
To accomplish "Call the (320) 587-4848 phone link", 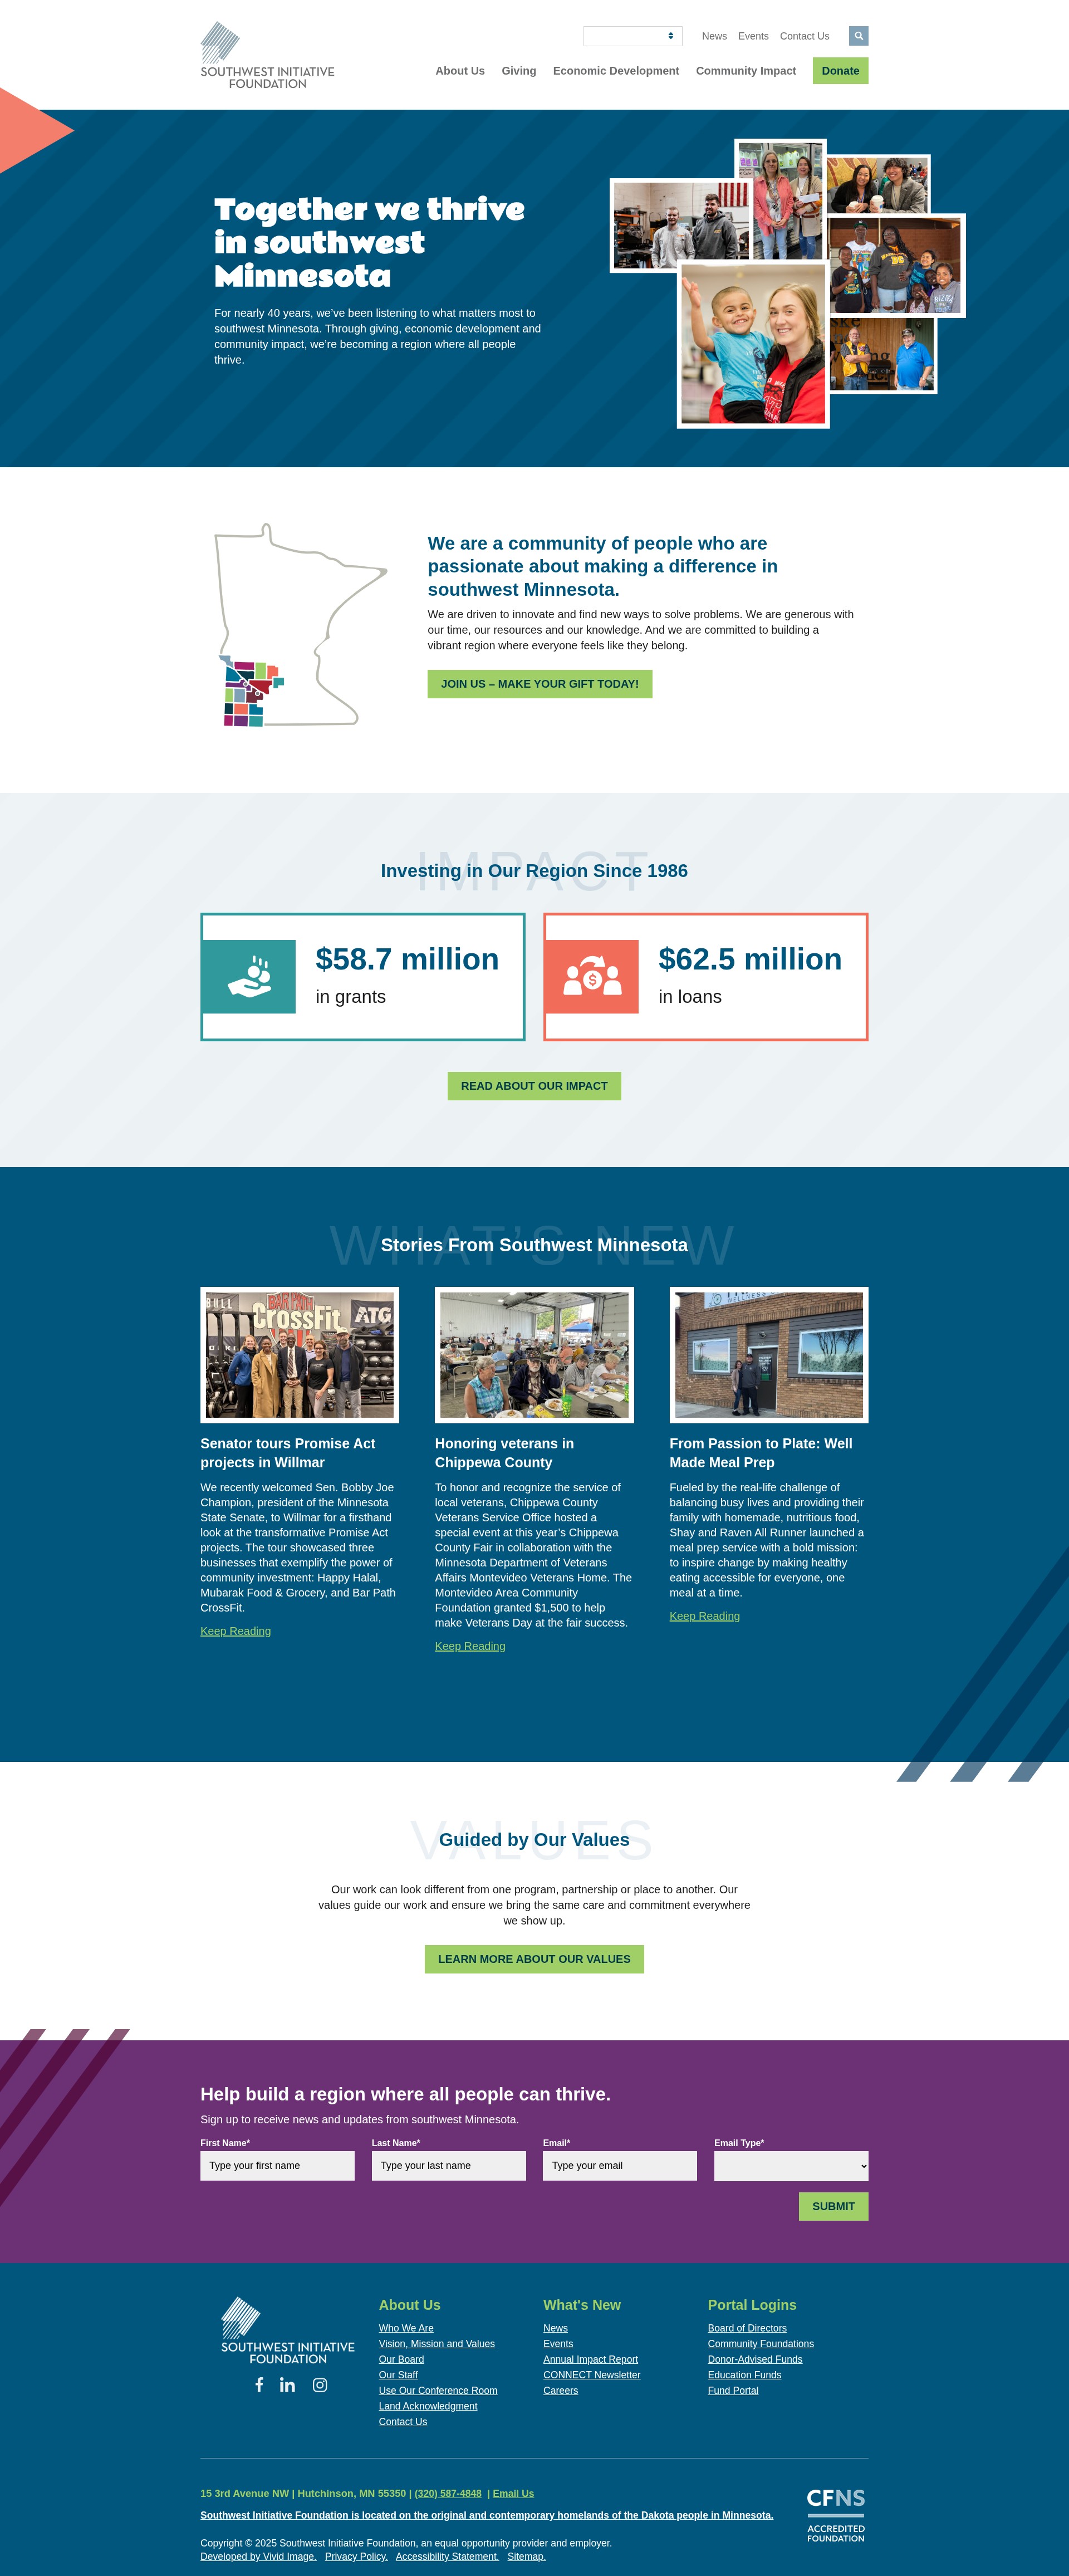I will click(x=448, y=2493).
